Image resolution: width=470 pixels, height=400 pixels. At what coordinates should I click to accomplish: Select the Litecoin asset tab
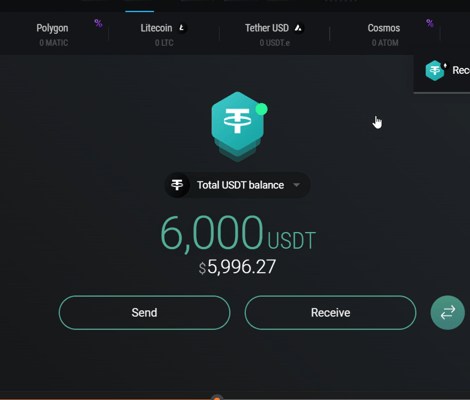(x=164, y=34)
